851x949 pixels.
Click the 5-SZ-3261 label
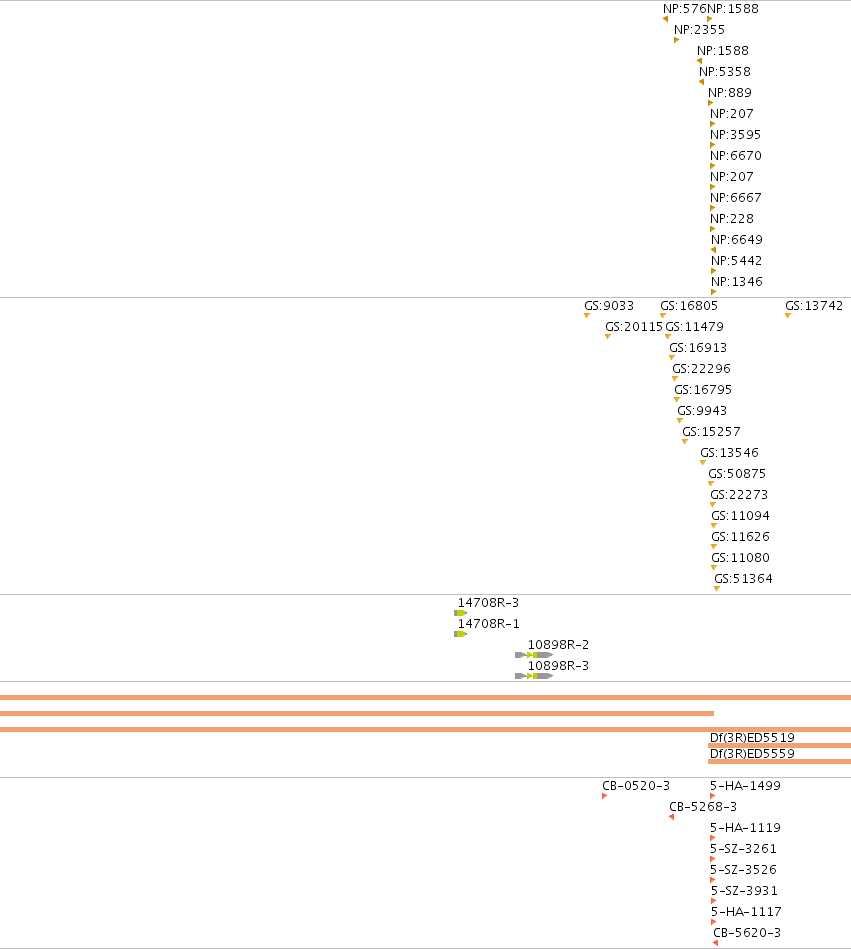point(743,849)
